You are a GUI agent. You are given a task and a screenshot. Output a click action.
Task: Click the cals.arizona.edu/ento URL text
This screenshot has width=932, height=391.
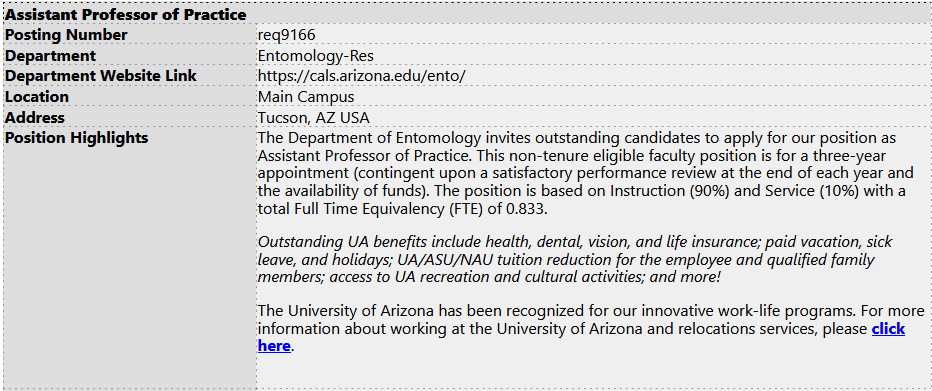(361, 76)
